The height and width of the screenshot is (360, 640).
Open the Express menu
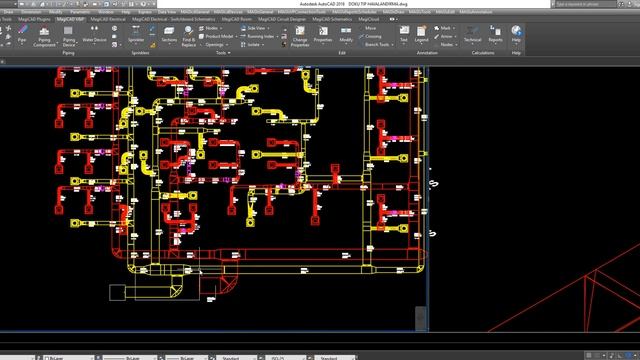coord(144,12)
